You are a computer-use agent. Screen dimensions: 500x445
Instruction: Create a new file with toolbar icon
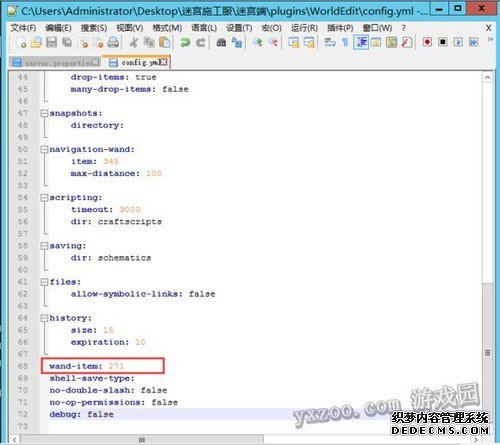coord(21,42)
